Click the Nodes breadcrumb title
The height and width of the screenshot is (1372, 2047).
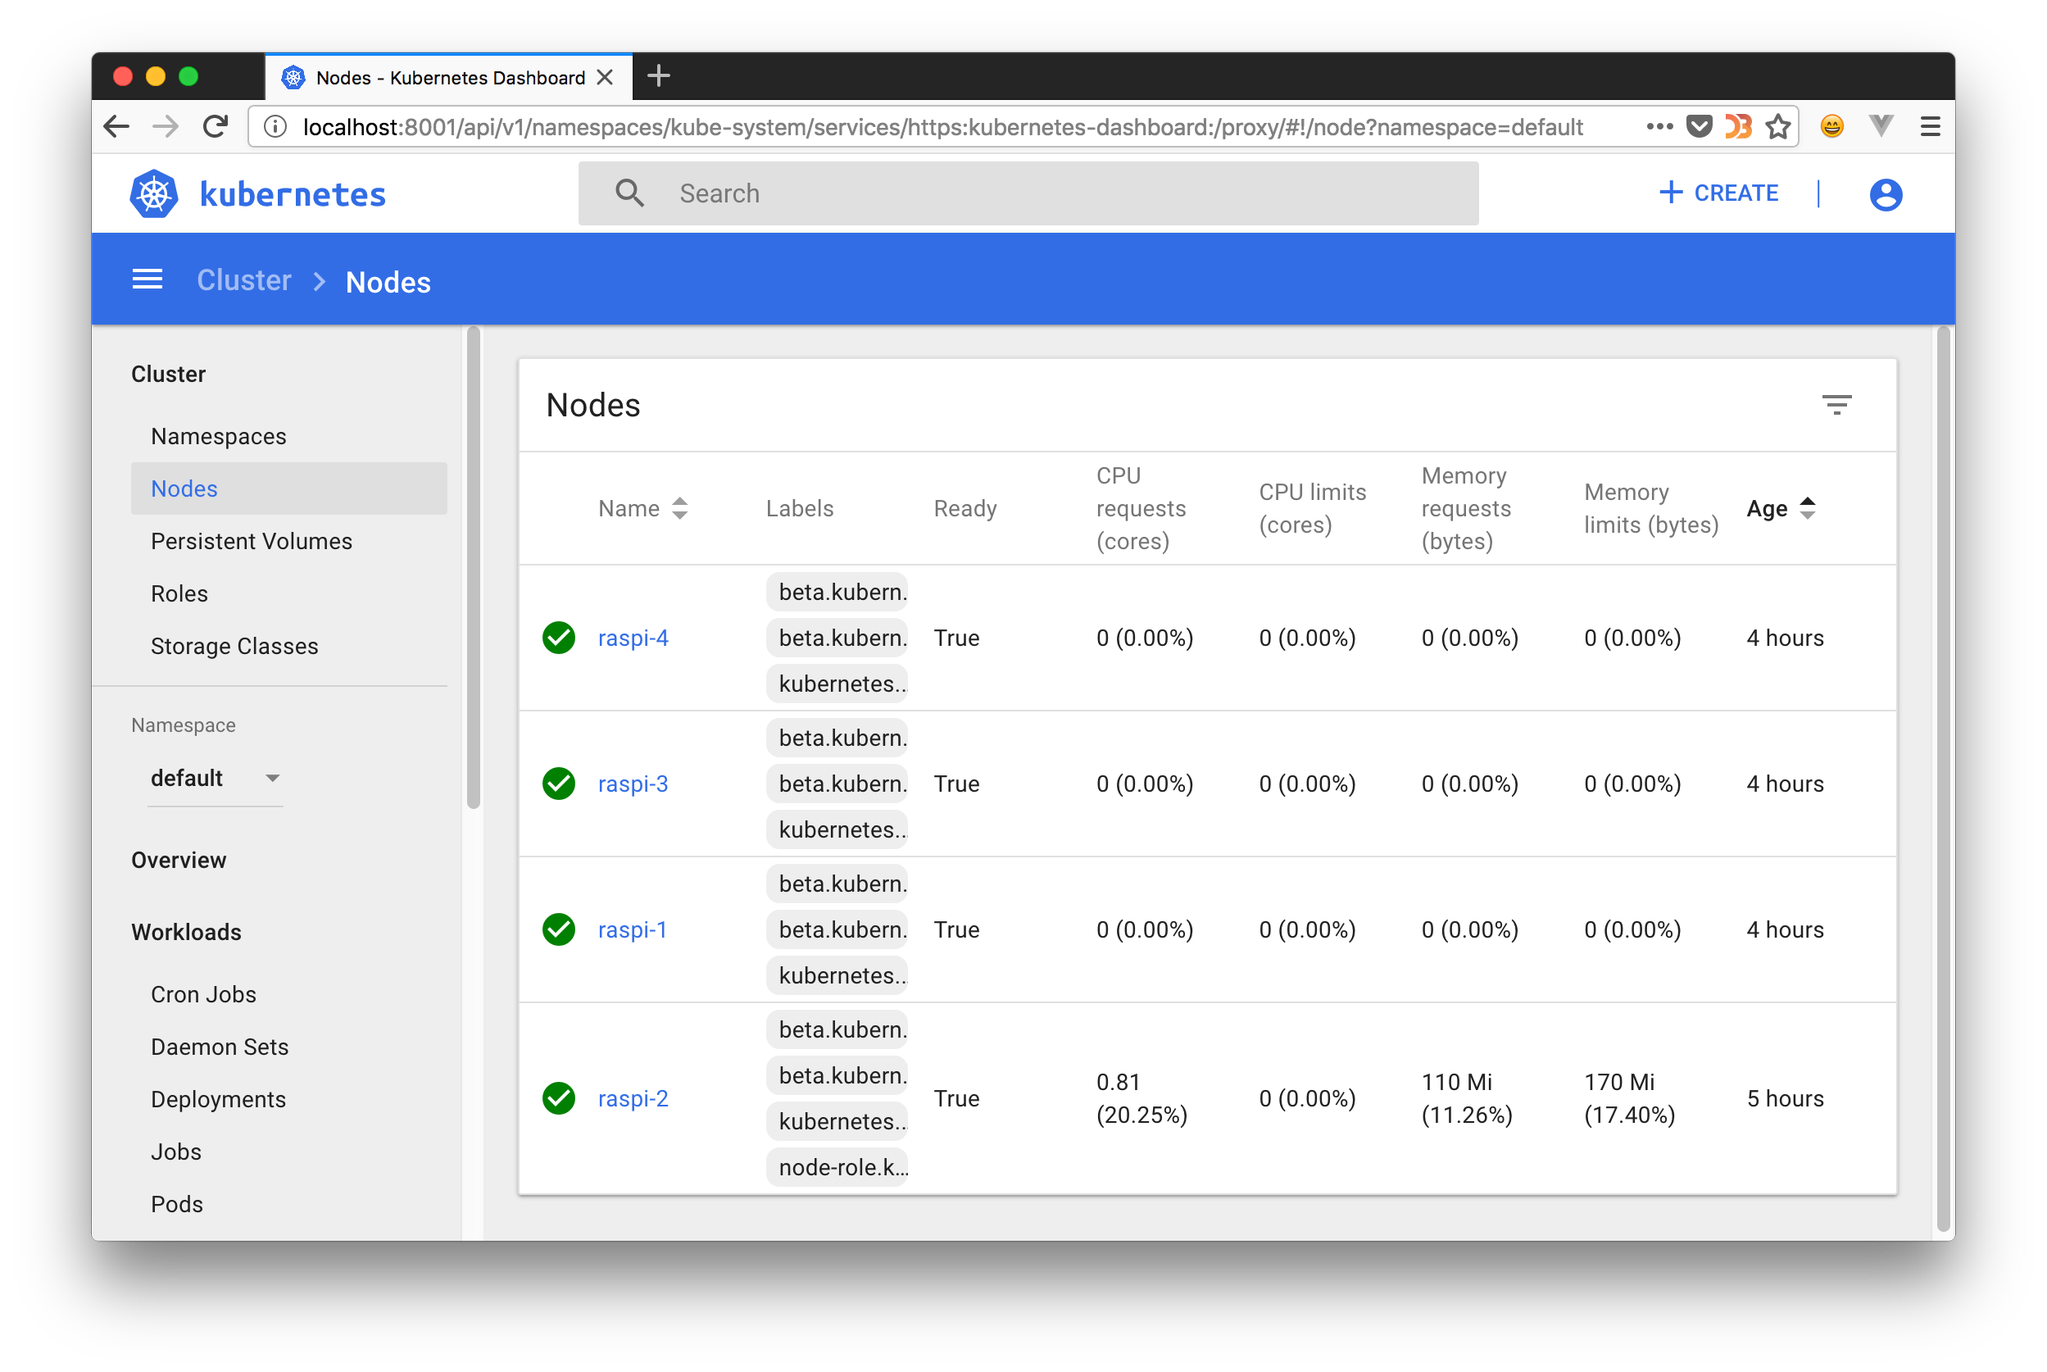(388, 282)
